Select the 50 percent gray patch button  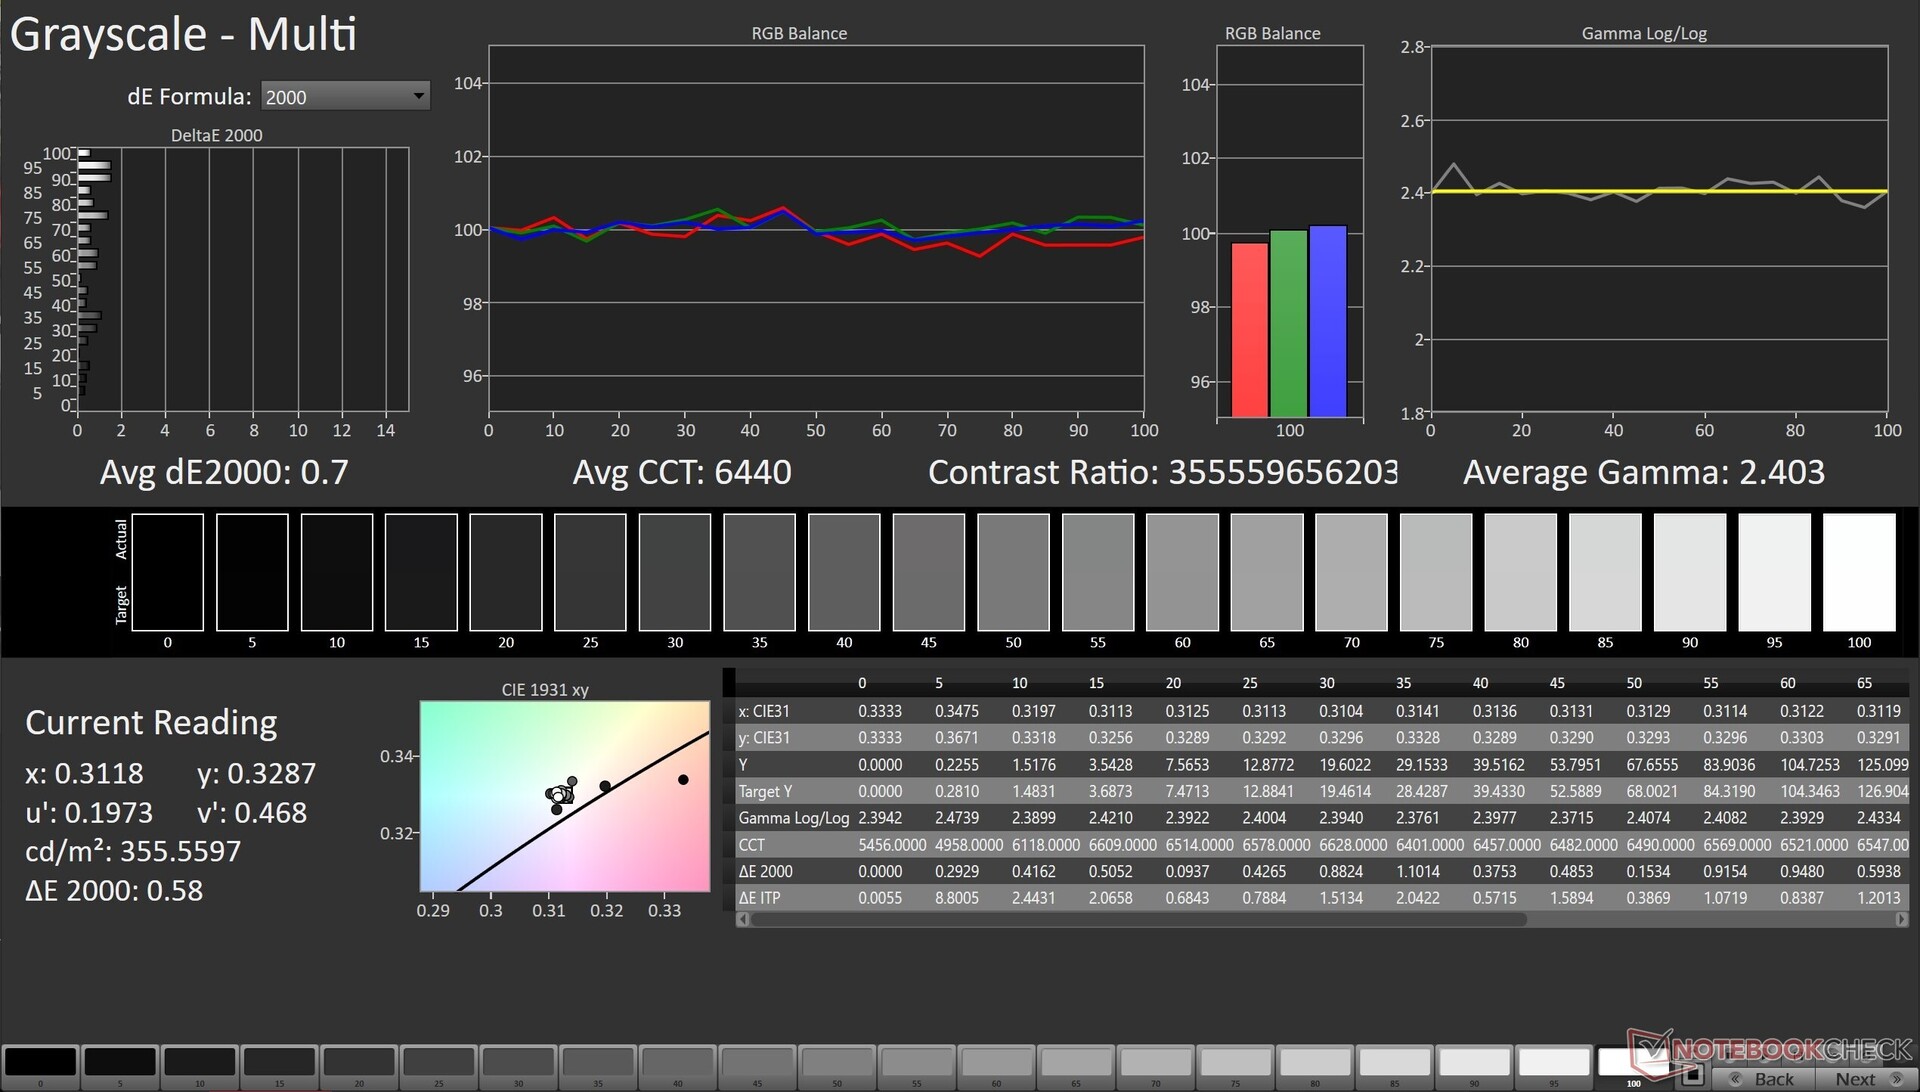[837, 1062]
